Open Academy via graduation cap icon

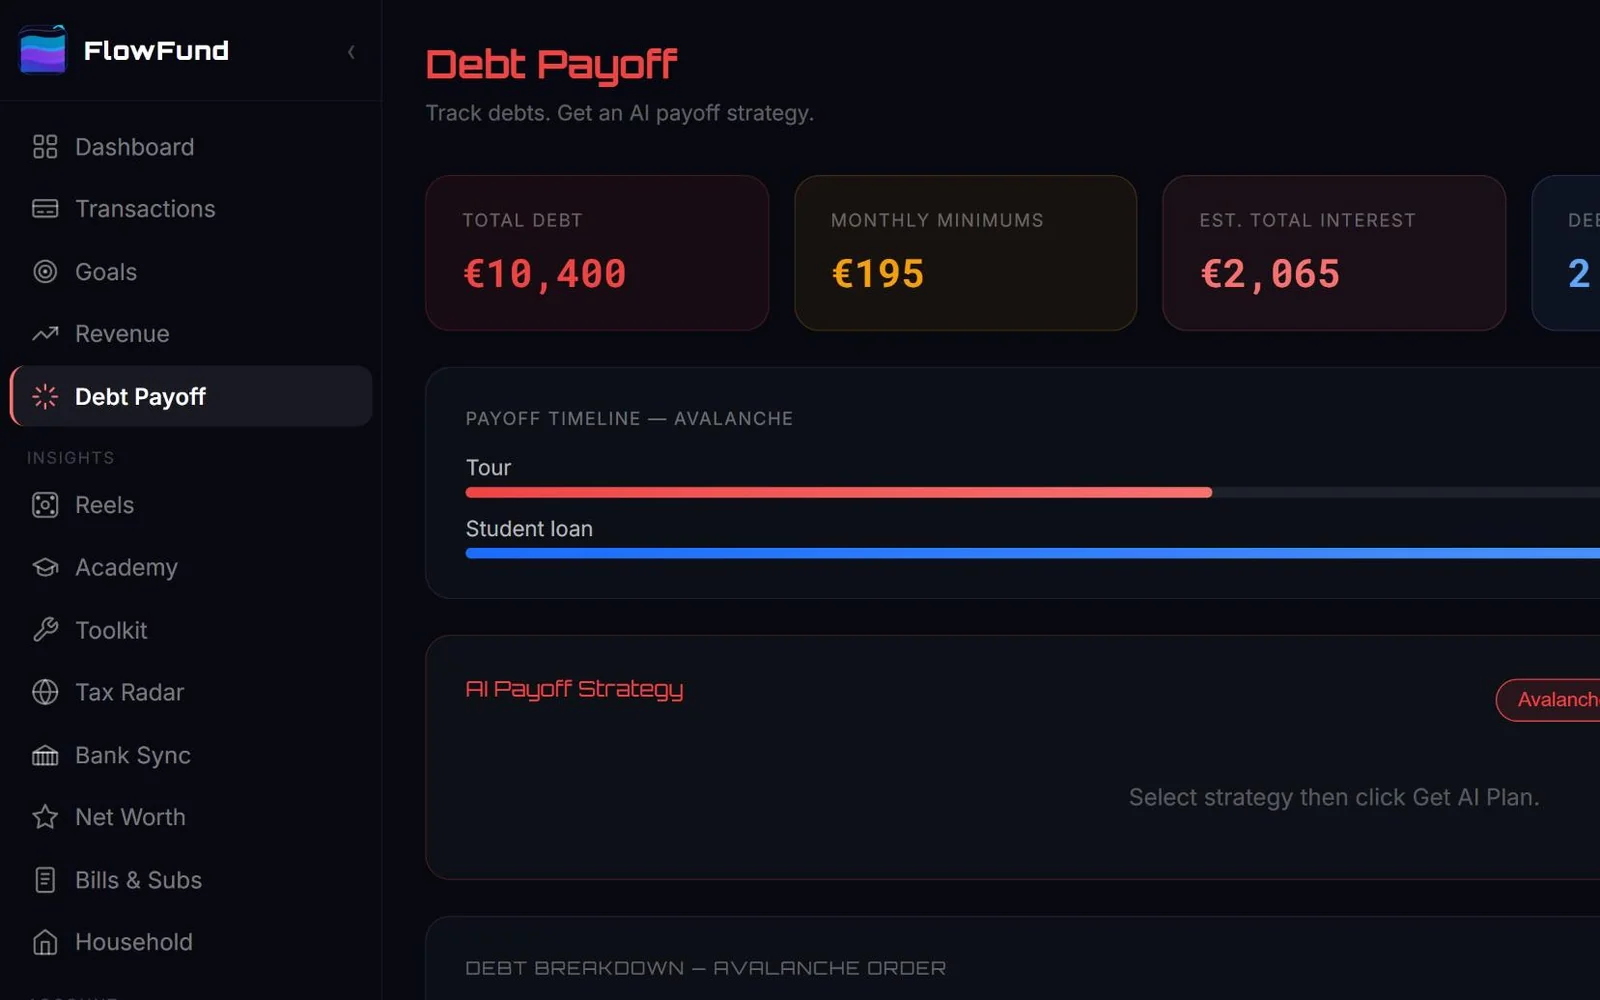click(45, 567)
